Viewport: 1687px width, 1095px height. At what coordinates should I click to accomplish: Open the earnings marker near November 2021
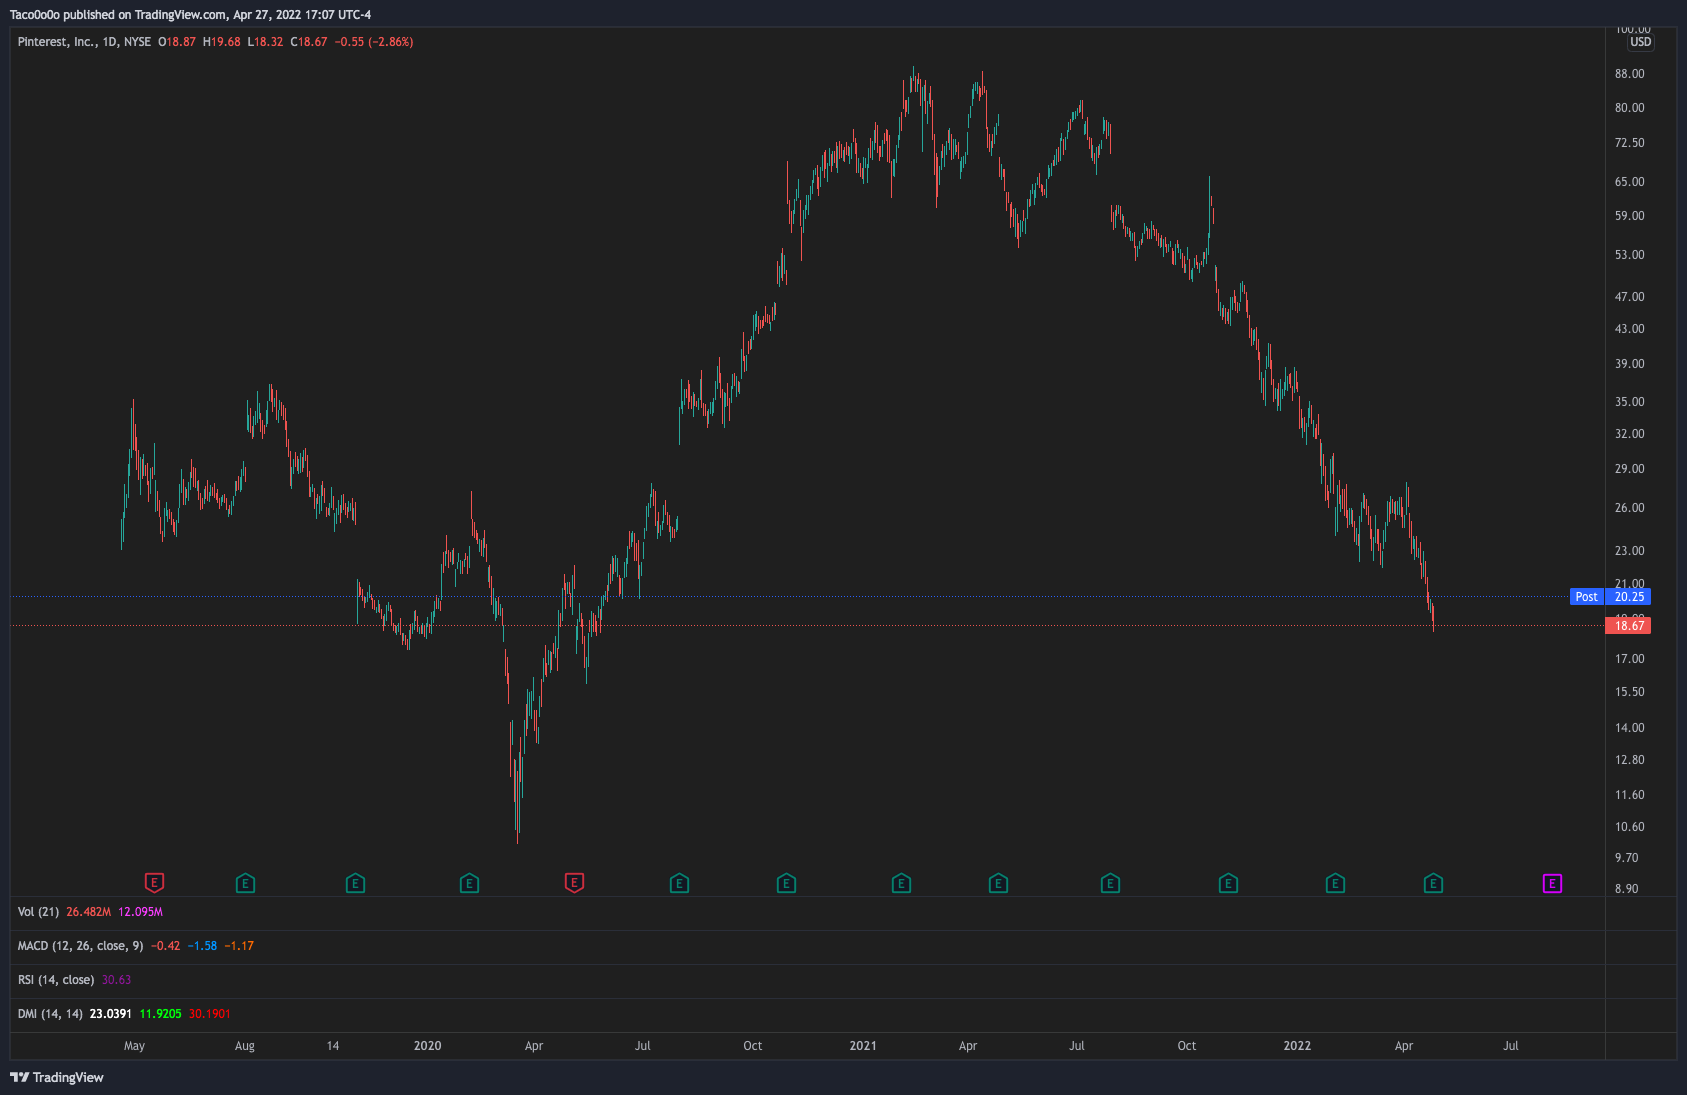click(x=1228, y=883)
